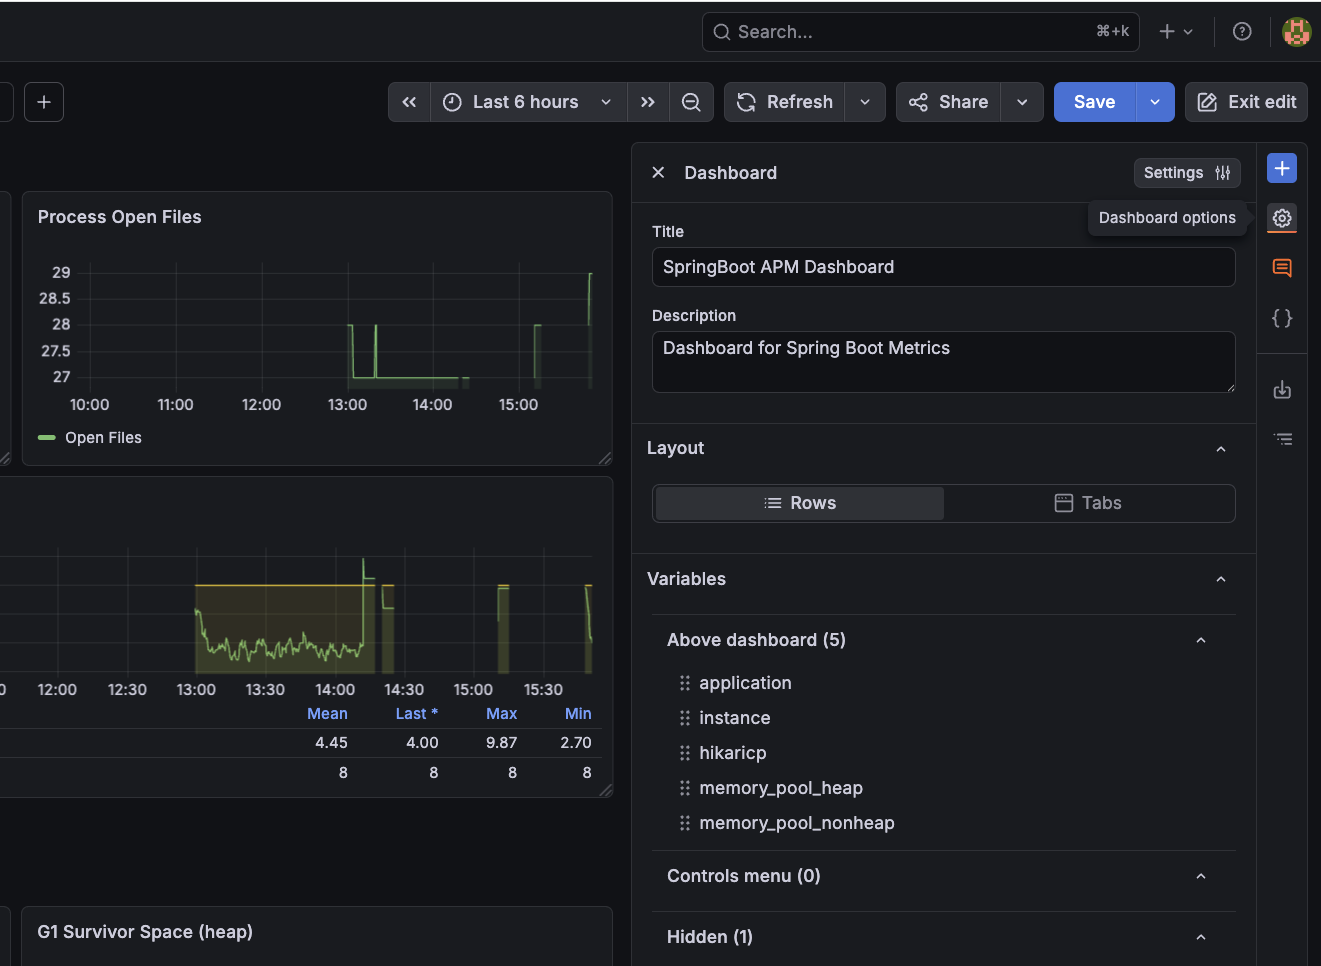Image resolution: width=1321 pixels, height=966 pixels.
Task: Open the Save options dropdown arrow
Action: click(1155, 102)
